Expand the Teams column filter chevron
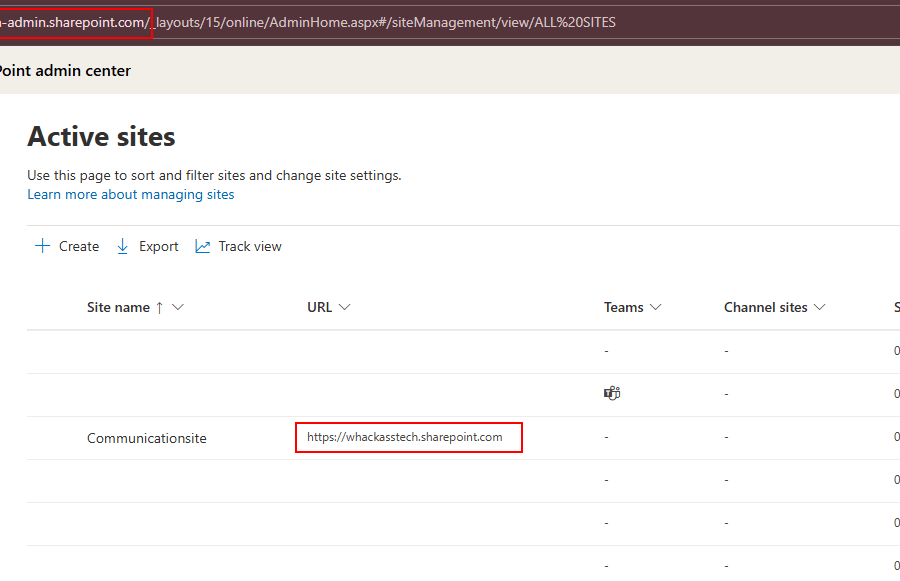 pyautogui.click(x=655, y=307)
